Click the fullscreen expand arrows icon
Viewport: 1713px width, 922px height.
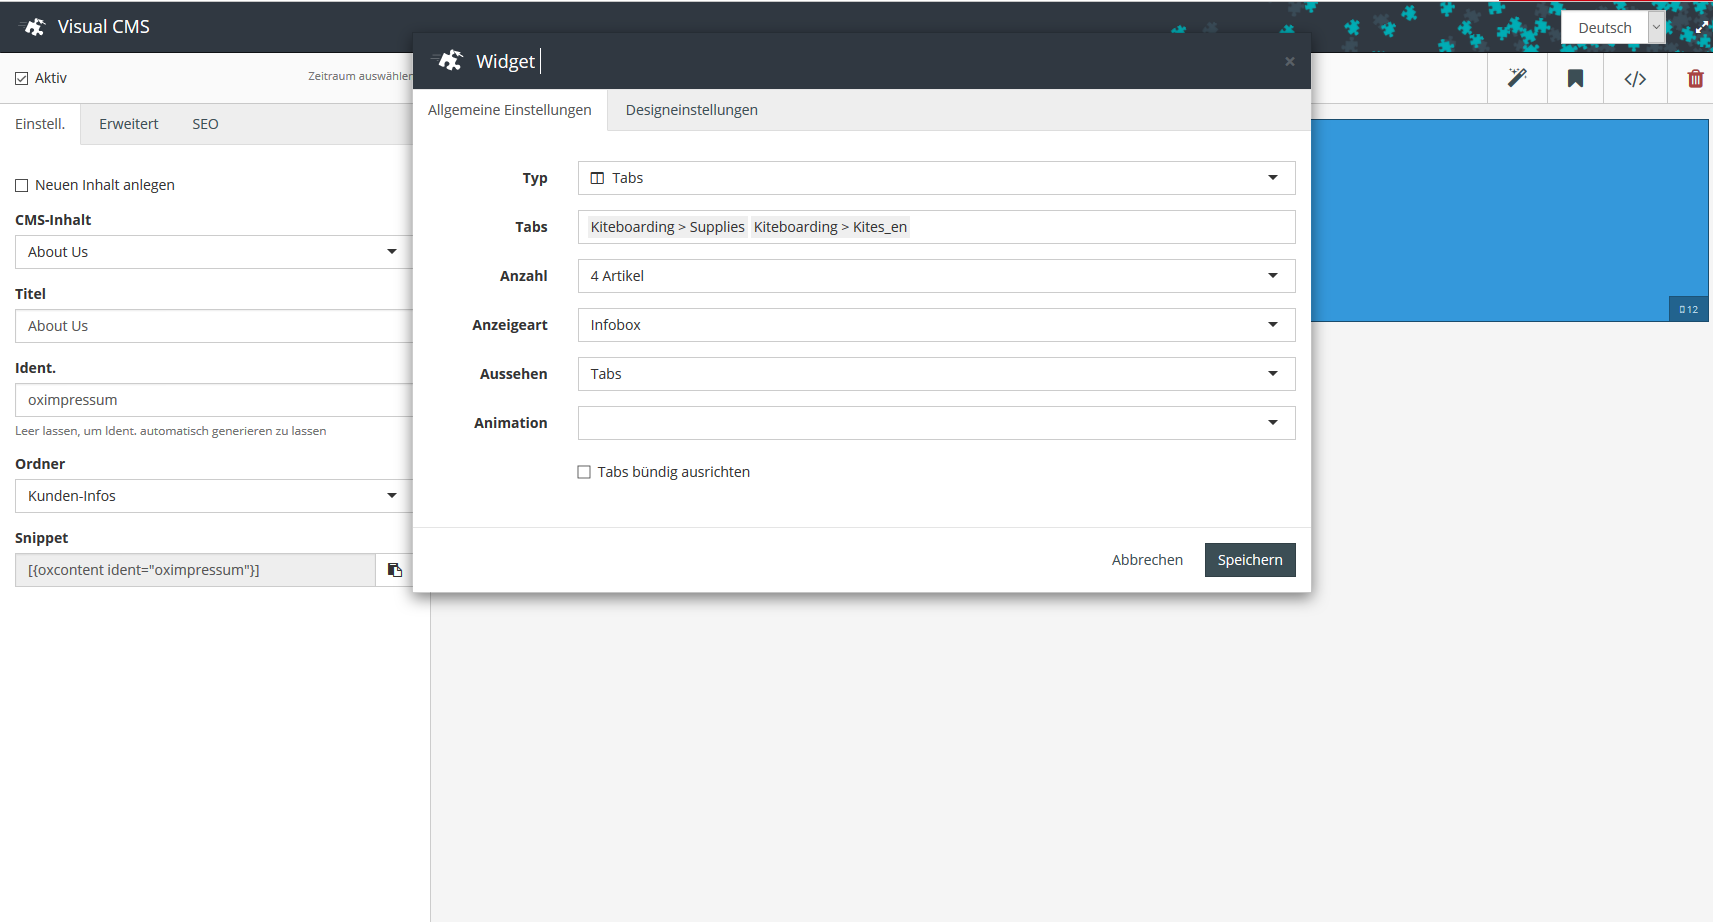click(x=1701, y=28)
